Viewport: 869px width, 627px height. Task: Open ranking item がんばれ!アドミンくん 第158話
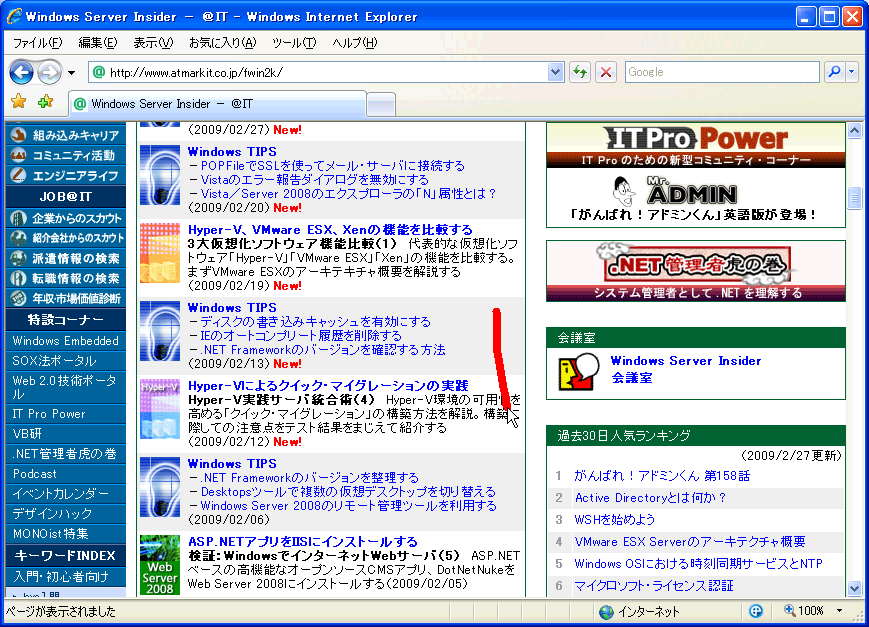coord(662,476)
